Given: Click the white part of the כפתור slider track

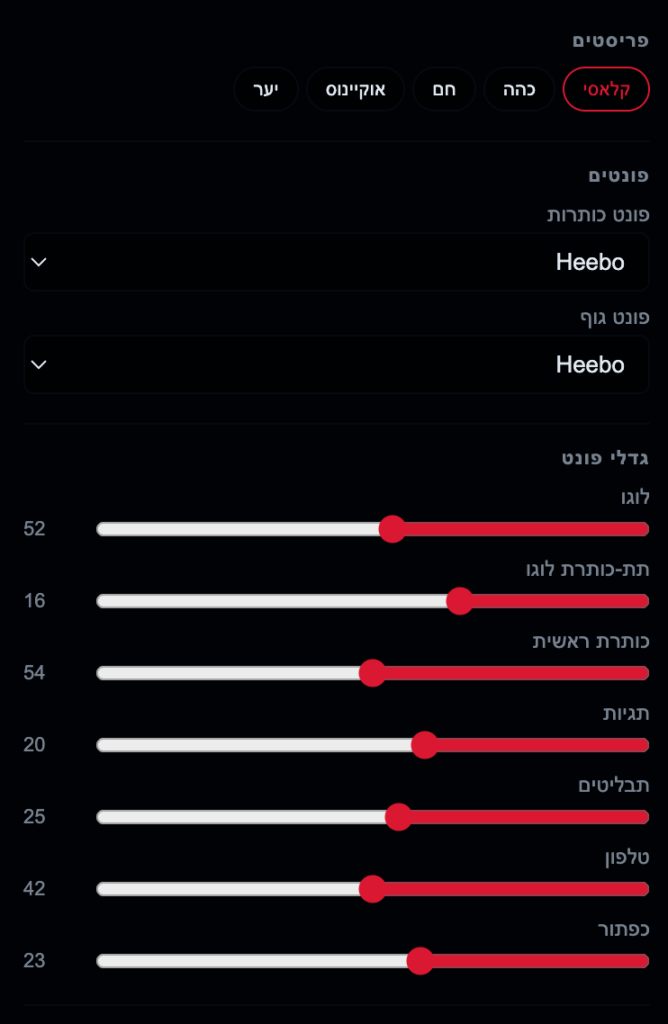Looking at the screenshot, I should 251,961.
